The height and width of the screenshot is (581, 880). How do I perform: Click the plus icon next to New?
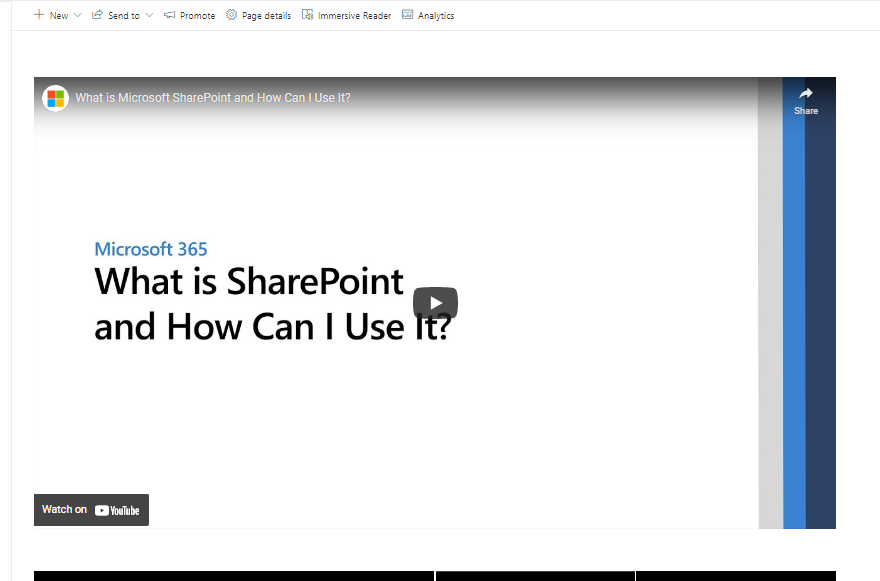(x=37, y=15)
